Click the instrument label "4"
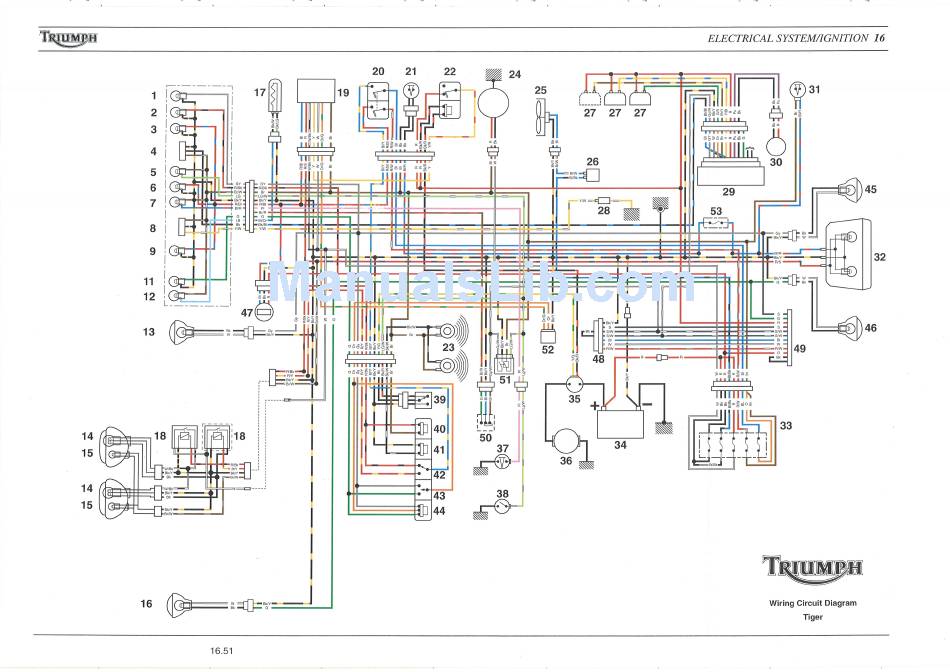The height and width of the screenshot is (672, 950). (x=154, y=151)
